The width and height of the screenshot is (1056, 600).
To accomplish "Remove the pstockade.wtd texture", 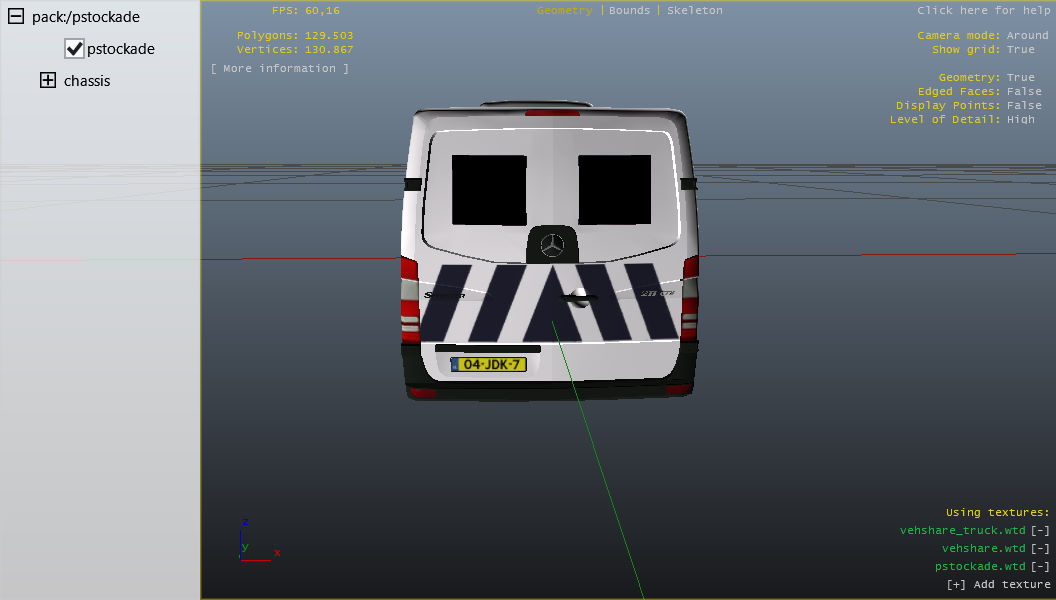I will (1040, 567).
